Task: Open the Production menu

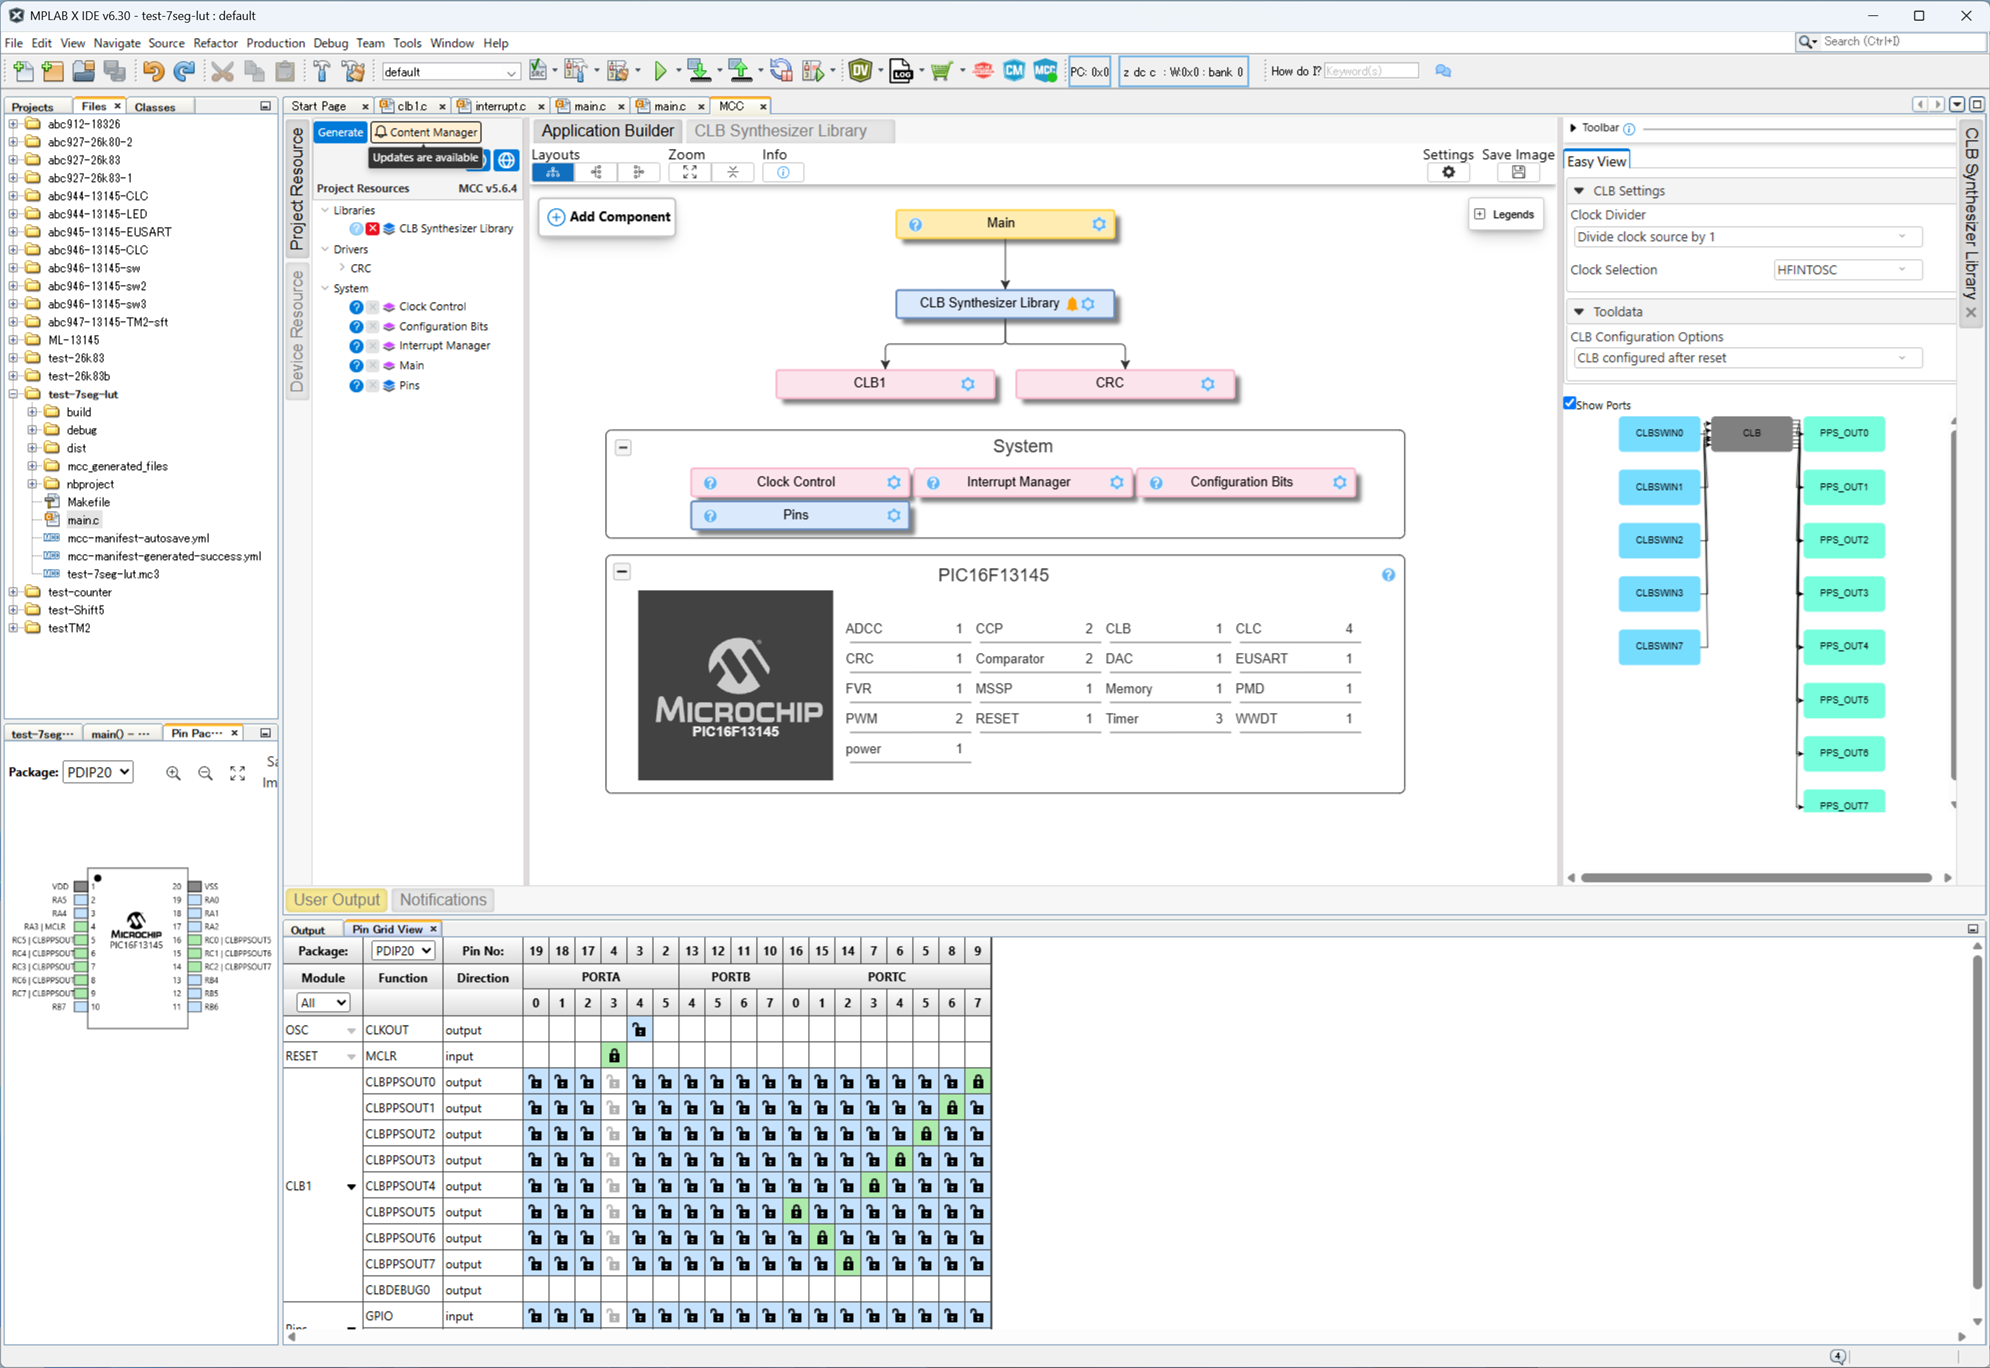Action: point(275,43)
